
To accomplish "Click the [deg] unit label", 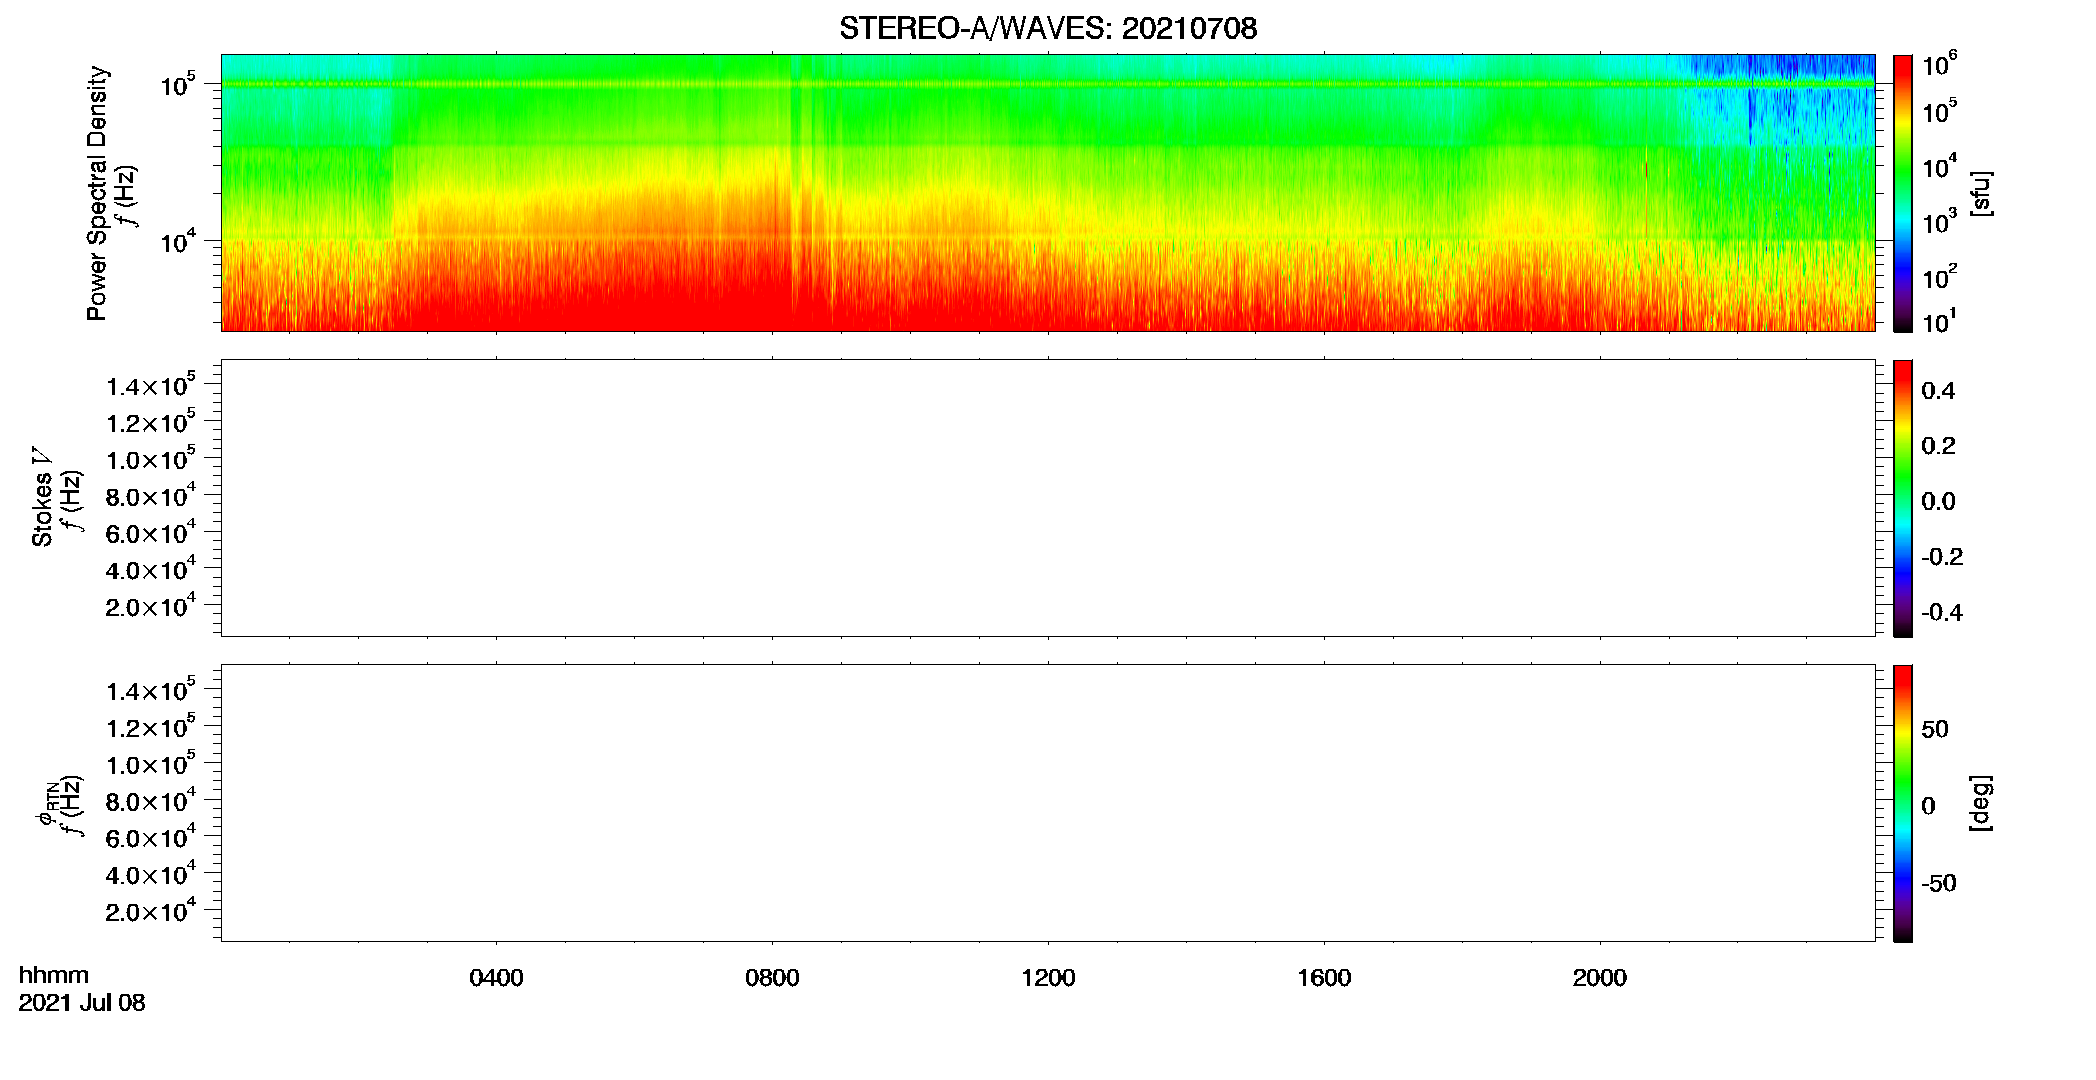I will pyautogui.click(x=1980, y=803).
